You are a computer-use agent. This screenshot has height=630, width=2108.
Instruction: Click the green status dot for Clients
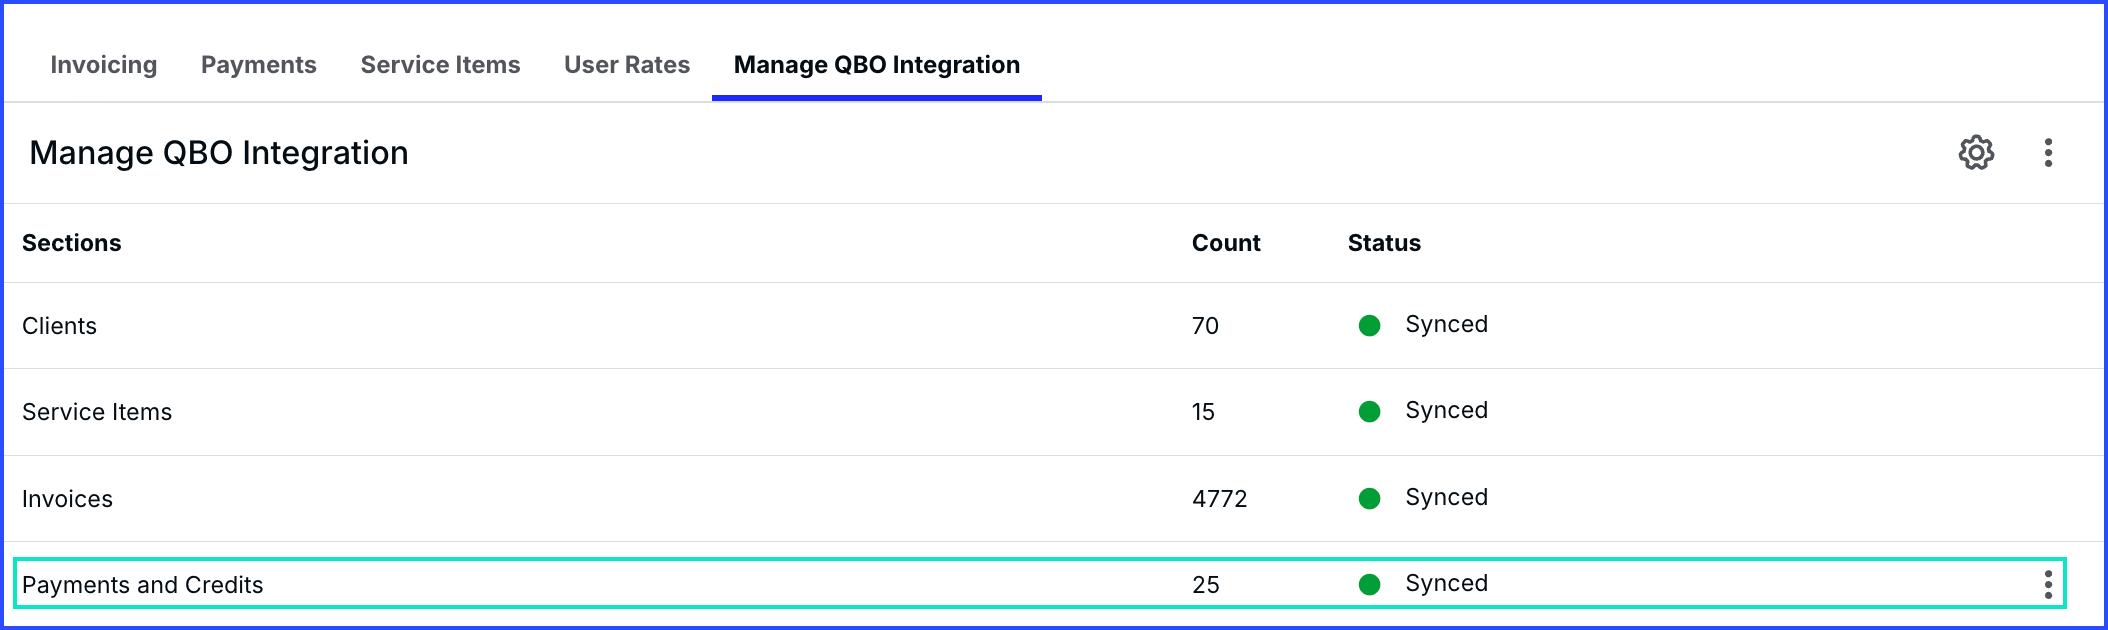tap(1370, 325)
